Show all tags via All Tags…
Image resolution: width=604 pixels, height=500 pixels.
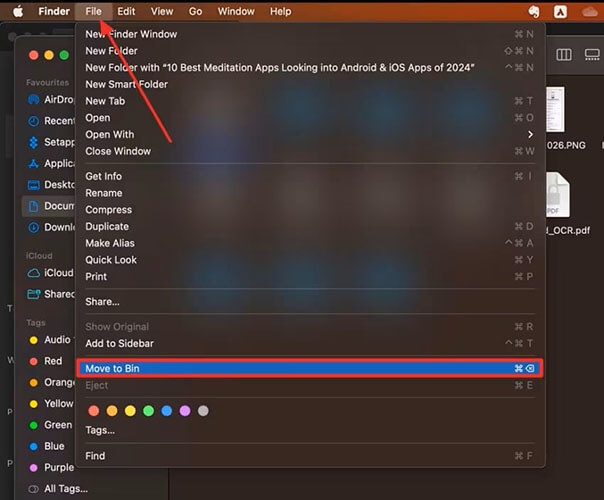point(58,489)
